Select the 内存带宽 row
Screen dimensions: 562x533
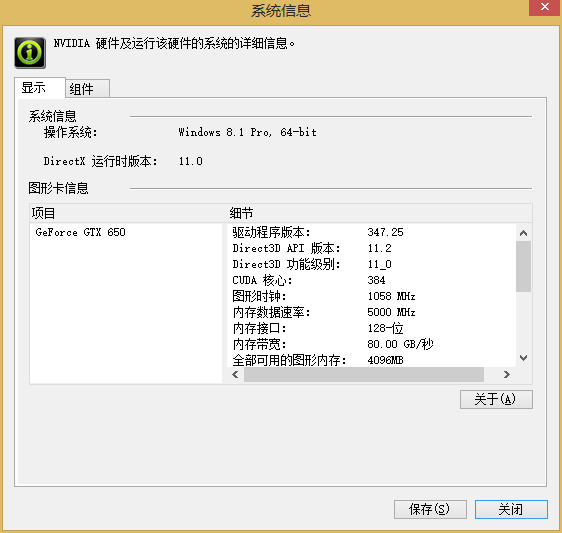[x=371, y=344]
